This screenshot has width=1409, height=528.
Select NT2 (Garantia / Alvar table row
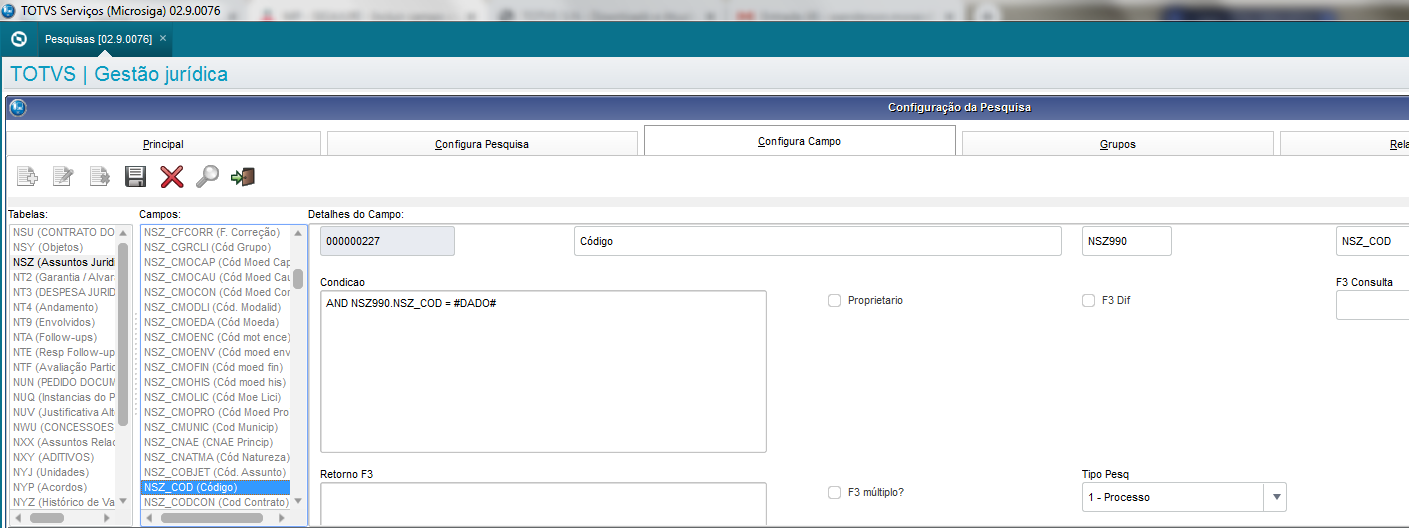tap(64, 277)
